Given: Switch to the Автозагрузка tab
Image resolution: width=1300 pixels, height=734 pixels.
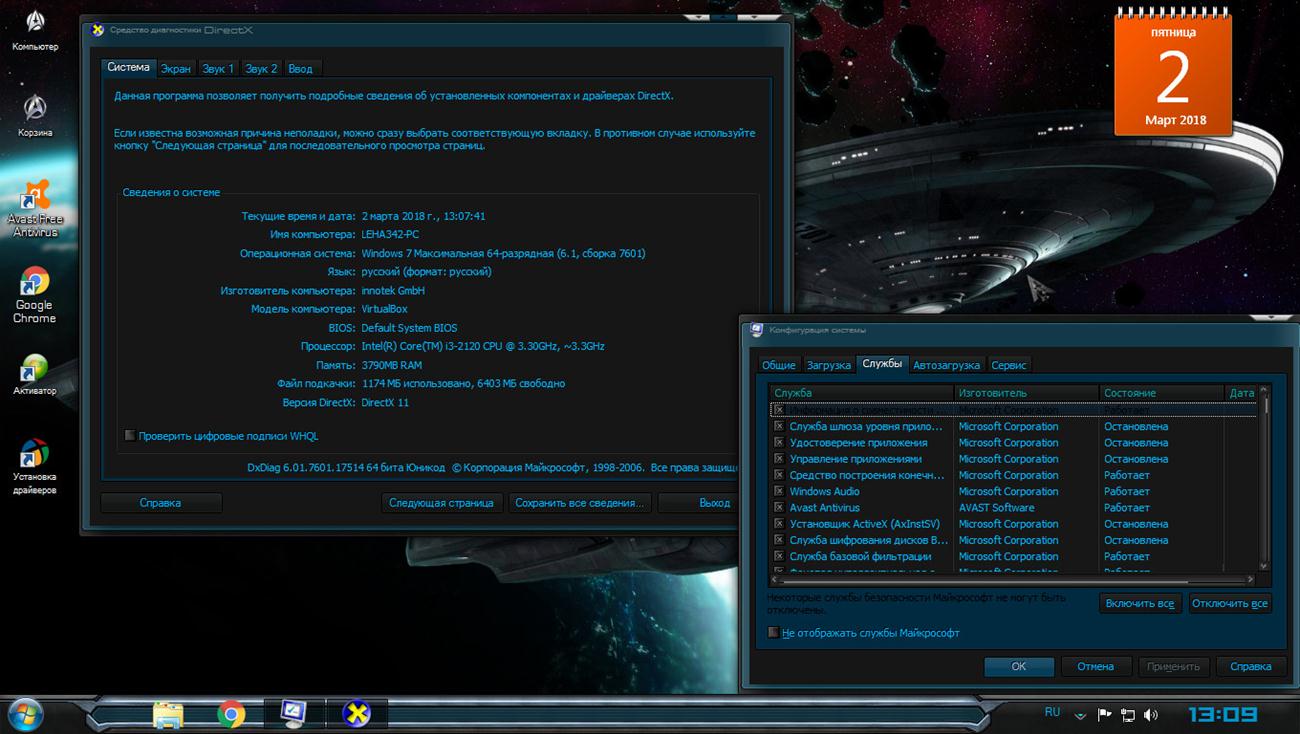Looking at the screenshot, I should pos(947,365).
